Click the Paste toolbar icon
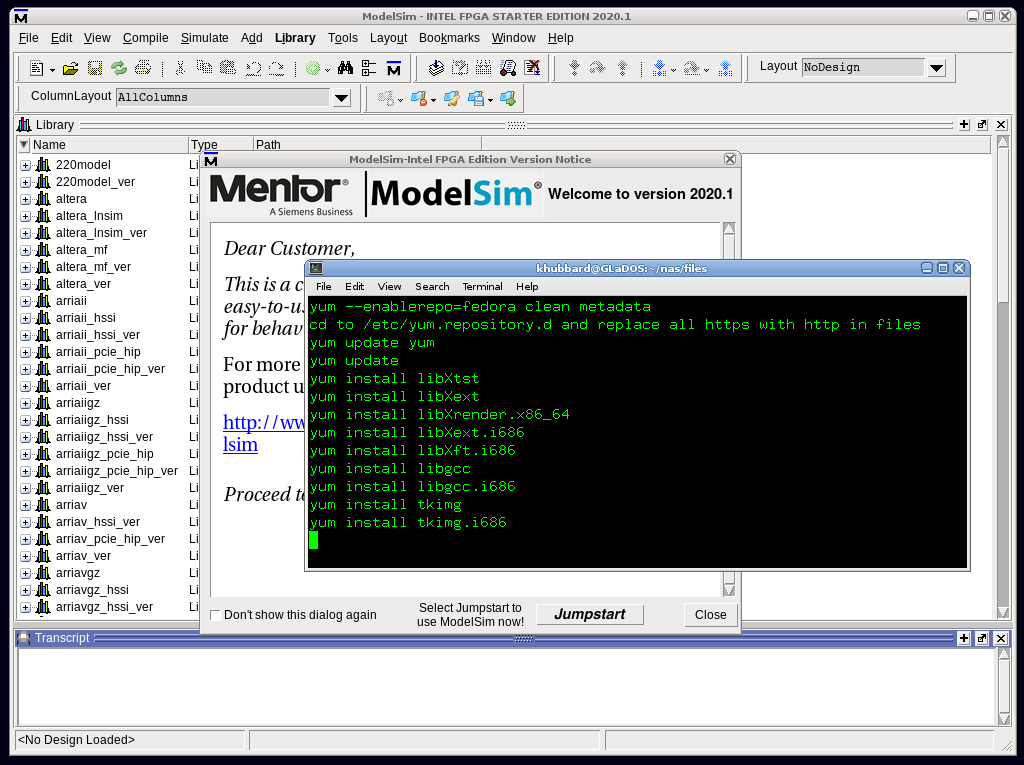 coord(228,67)
